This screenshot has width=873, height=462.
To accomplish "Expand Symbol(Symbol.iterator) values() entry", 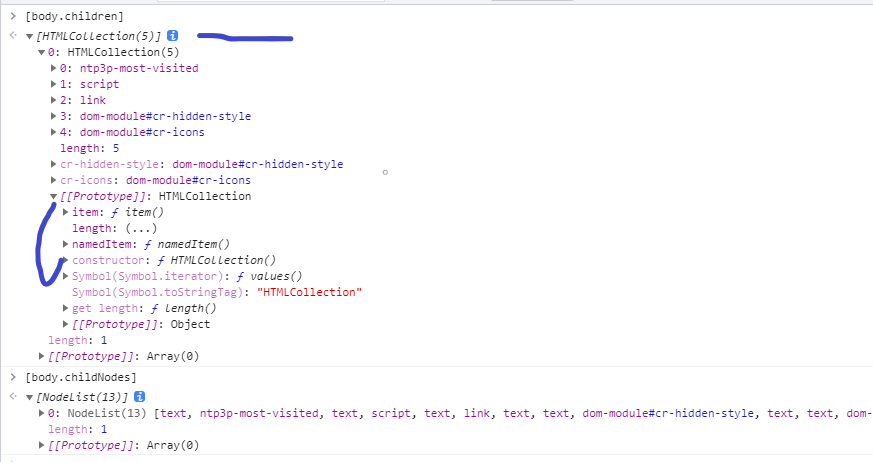I will tap(66, 277).
